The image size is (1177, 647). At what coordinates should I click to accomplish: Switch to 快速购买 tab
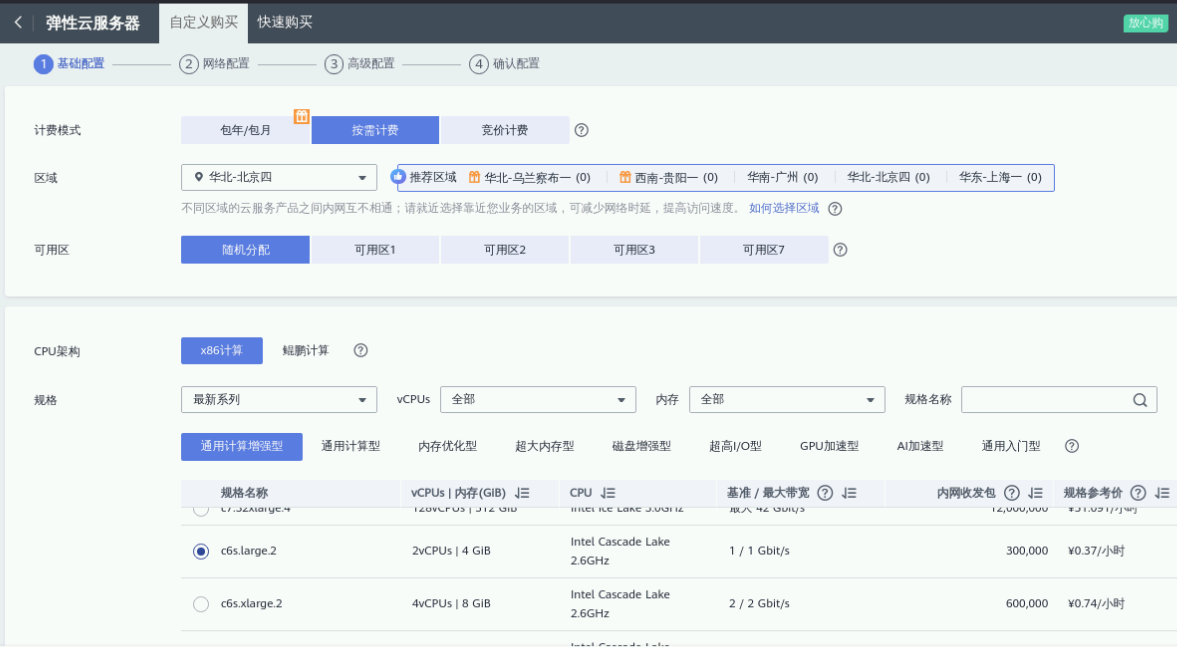[x=284, y=23]
